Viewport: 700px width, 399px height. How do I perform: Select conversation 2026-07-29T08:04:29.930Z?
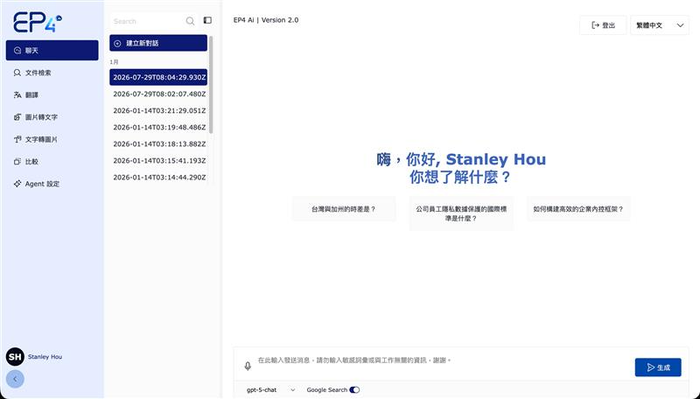[x=158, y=77]
